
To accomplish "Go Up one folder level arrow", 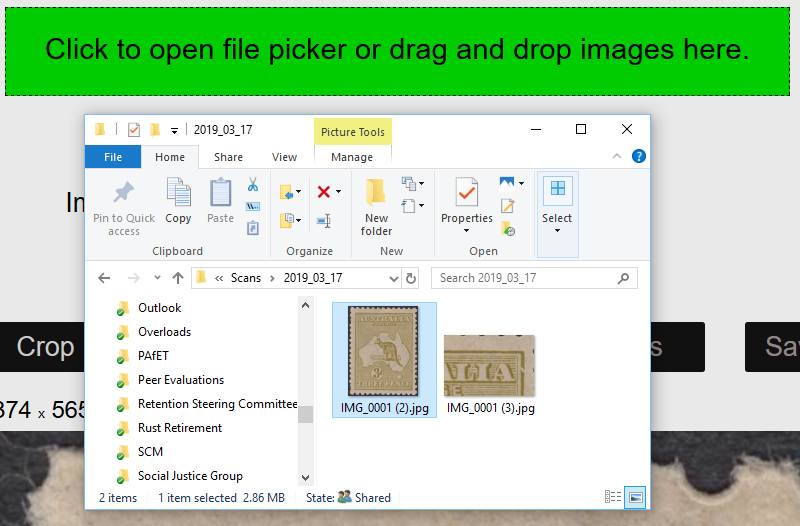I will coord(178,278).
